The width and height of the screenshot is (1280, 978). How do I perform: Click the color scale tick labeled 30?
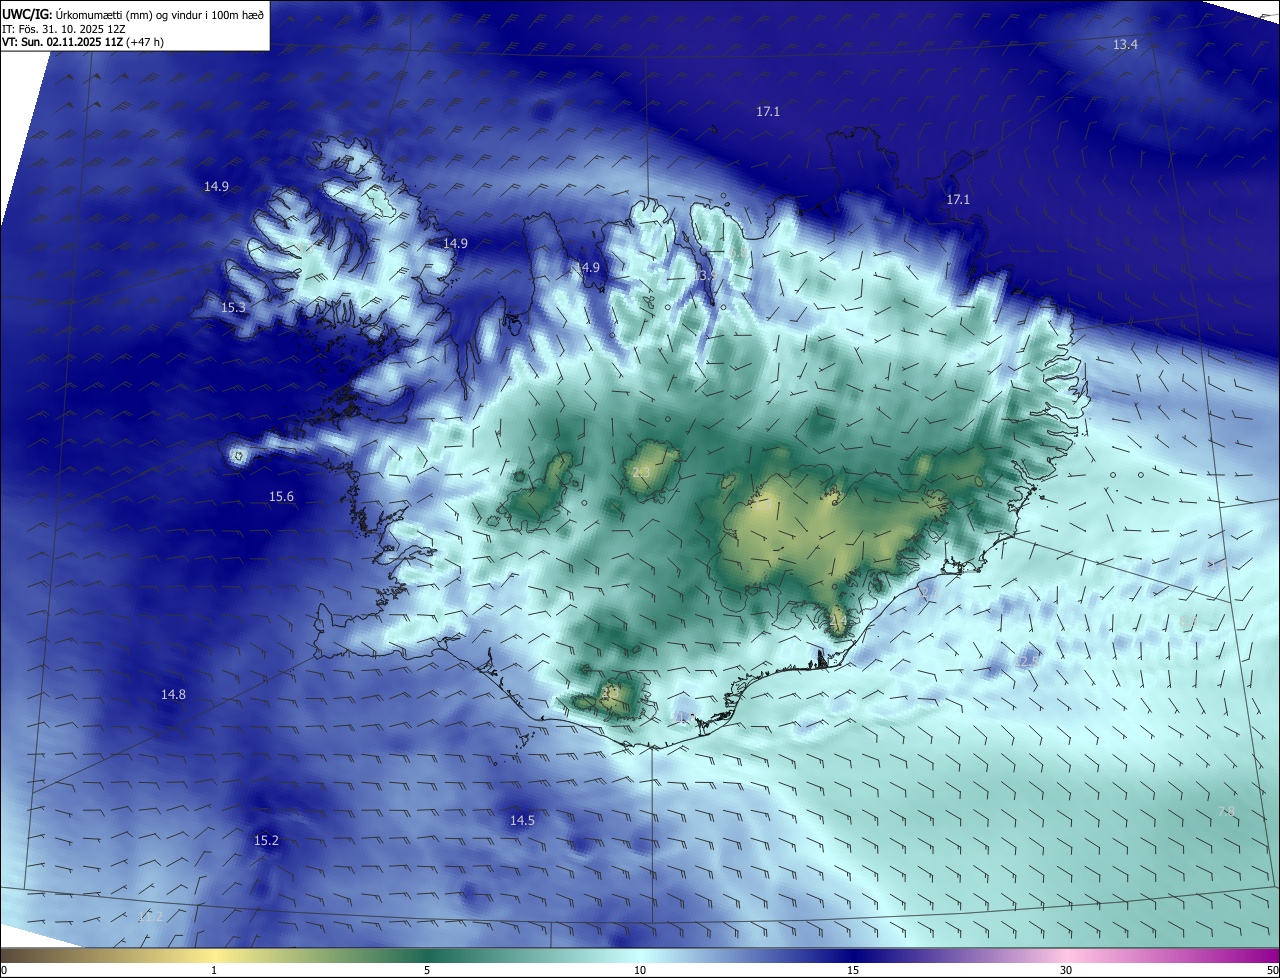pyautogui.click(x=1066, y=970)
